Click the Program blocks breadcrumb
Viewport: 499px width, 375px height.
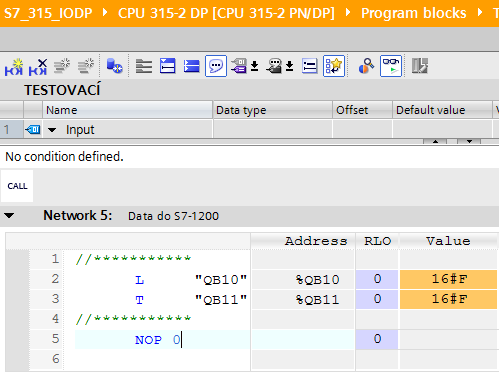tap(414, 13)
